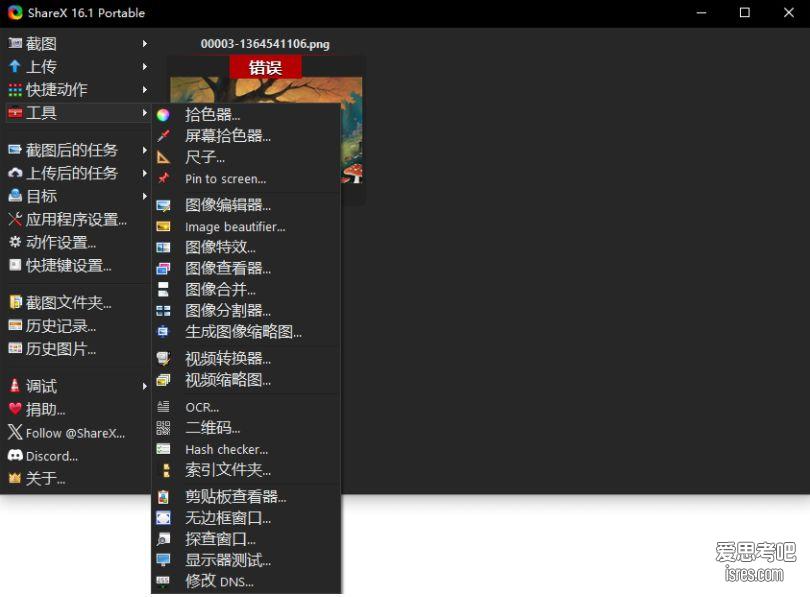Click the OCR text icon
This screenshot has width=810, height=597.
point(163,407)
